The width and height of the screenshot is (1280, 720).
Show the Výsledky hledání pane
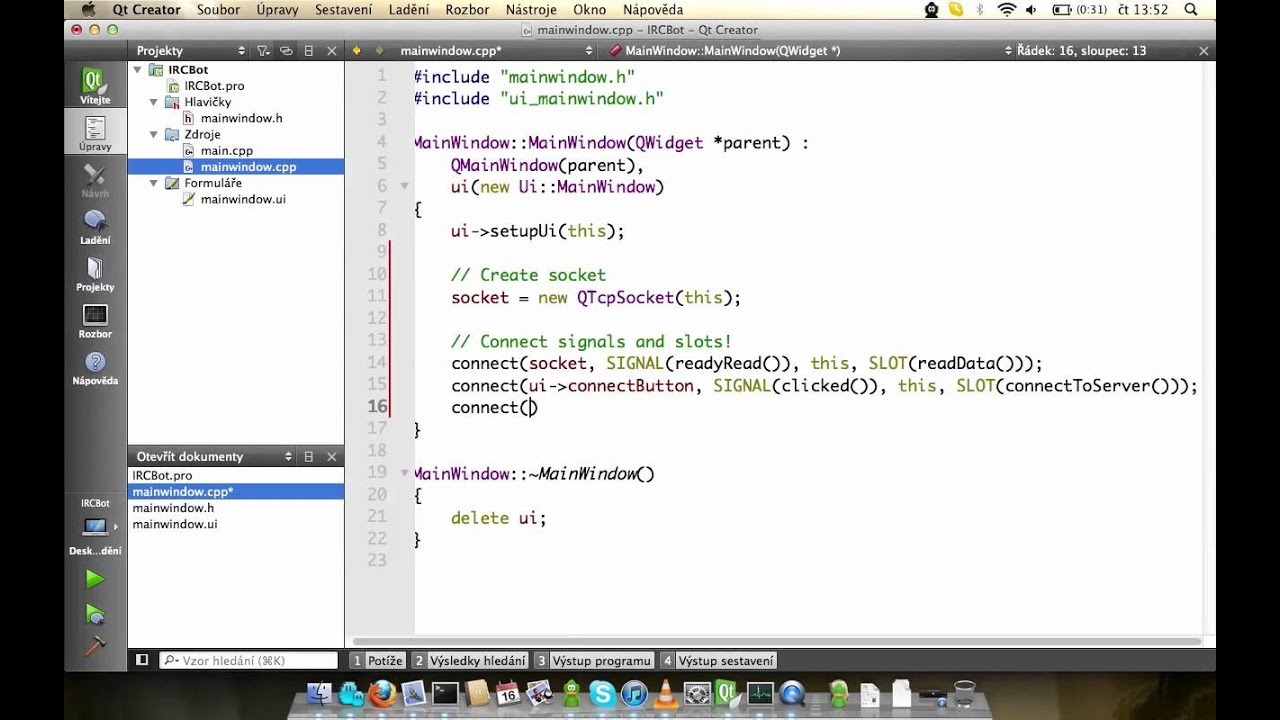click(469, 660)
